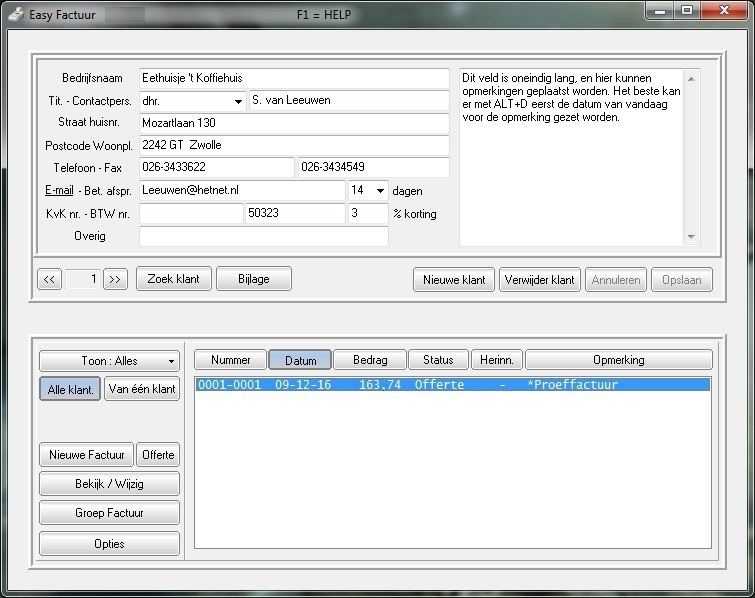Go to next customer with >> button

pos(116,280)
